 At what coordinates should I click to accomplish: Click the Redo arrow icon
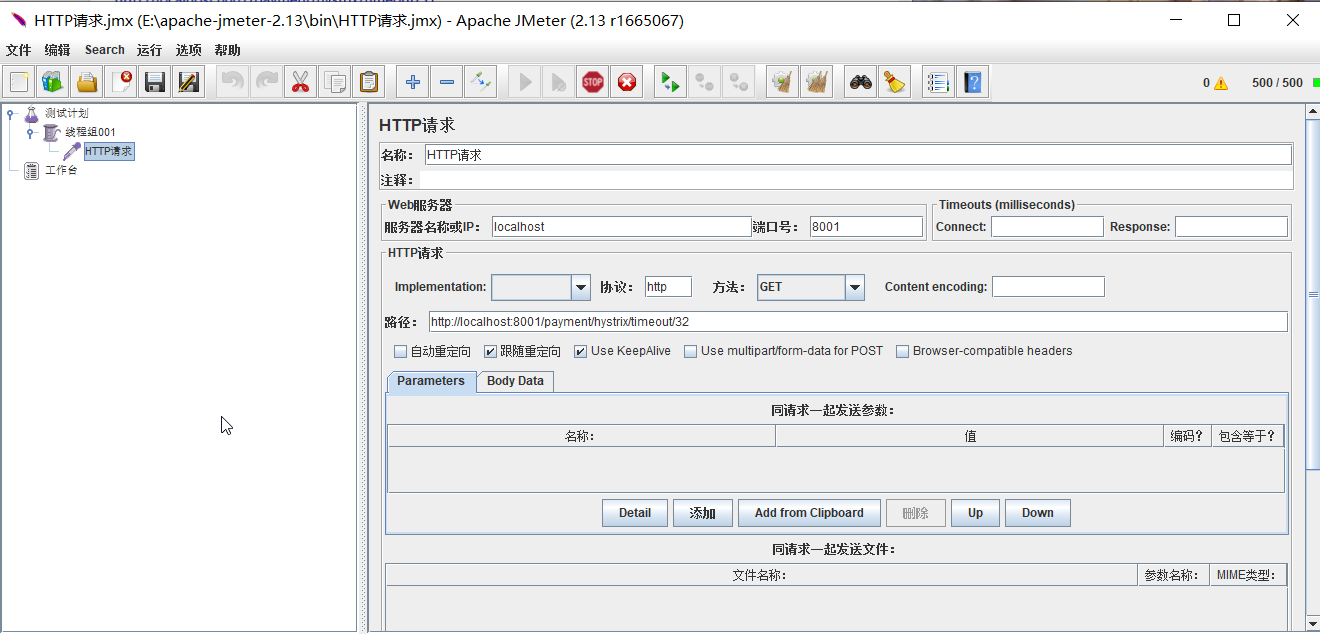point(266,82)
